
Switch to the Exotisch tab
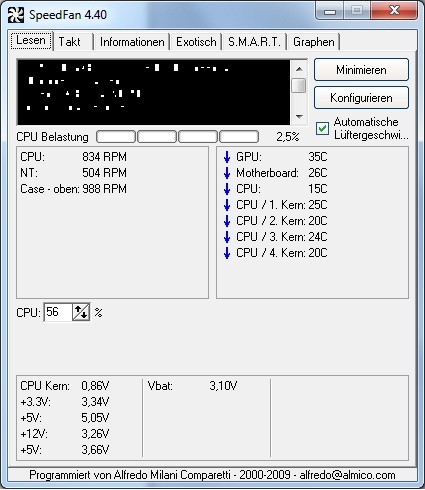coord(196,42)
